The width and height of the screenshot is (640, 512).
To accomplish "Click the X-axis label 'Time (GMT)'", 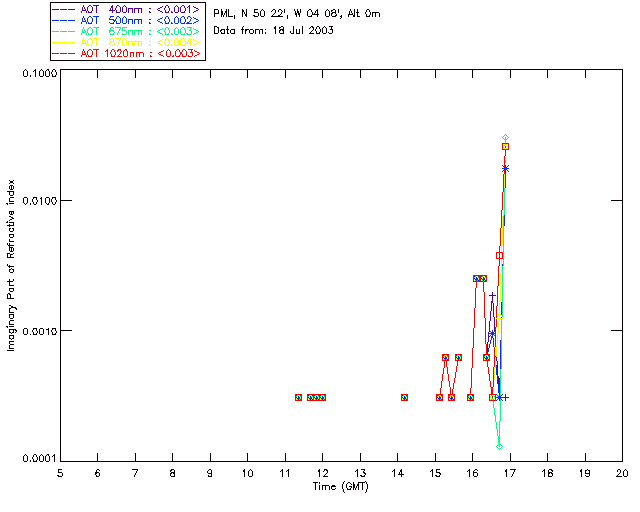I will tap(340, 487).
